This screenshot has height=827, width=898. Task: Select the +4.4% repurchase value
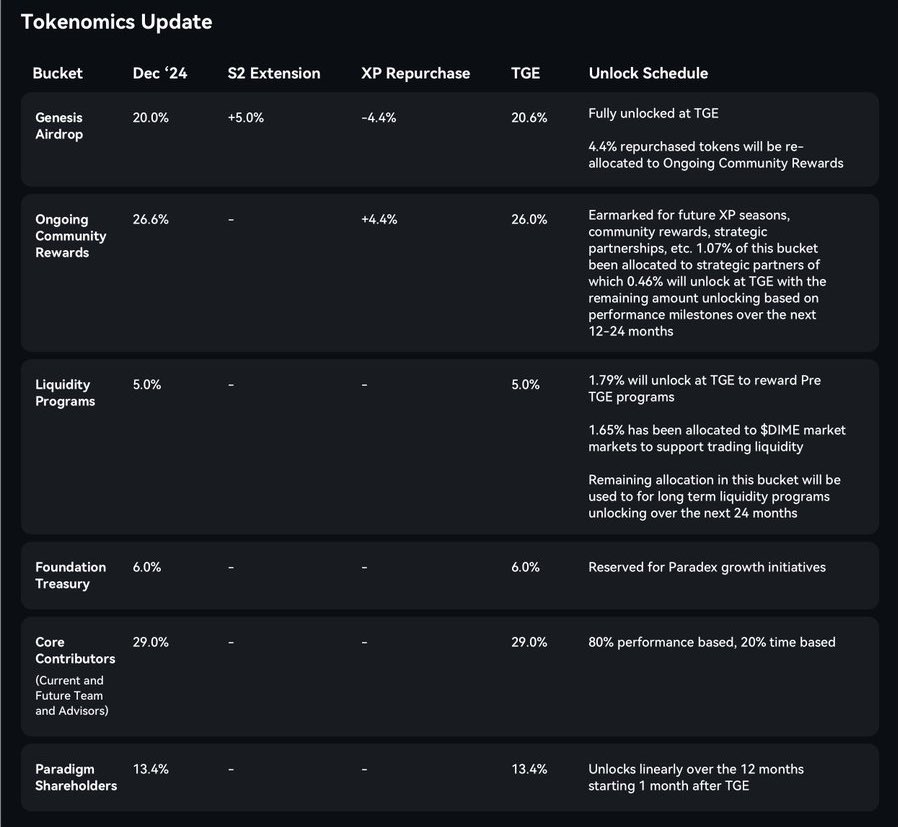coord(379,219)
